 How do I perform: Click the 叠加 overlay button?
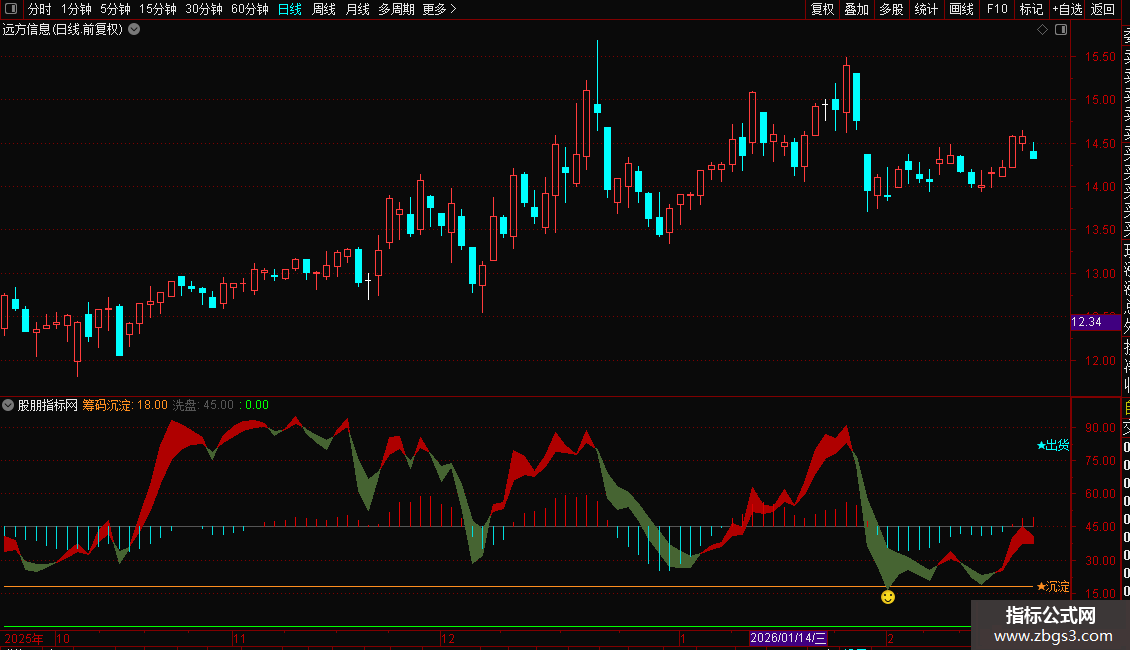857,9
